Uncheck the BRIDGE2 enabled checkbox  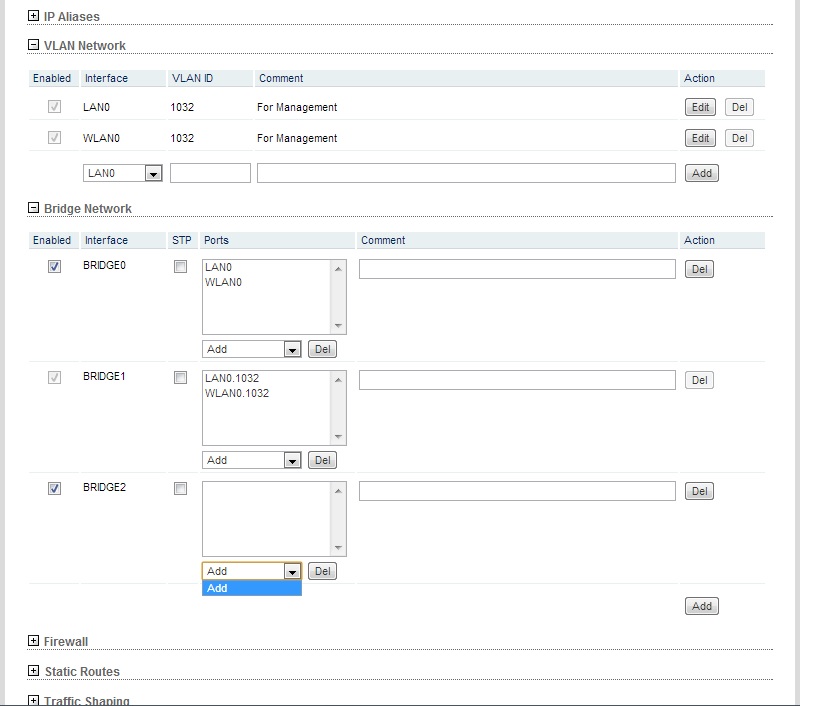pos(54,489)
